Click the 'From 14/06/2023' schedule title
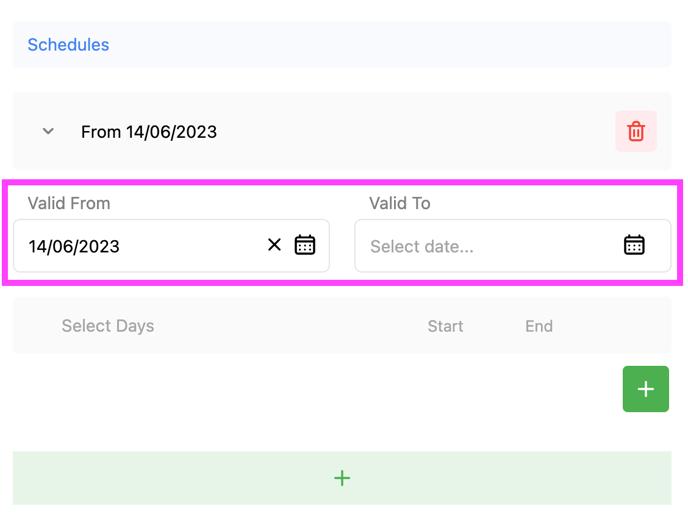Screen dimensions: 688x528 point(149,132)
